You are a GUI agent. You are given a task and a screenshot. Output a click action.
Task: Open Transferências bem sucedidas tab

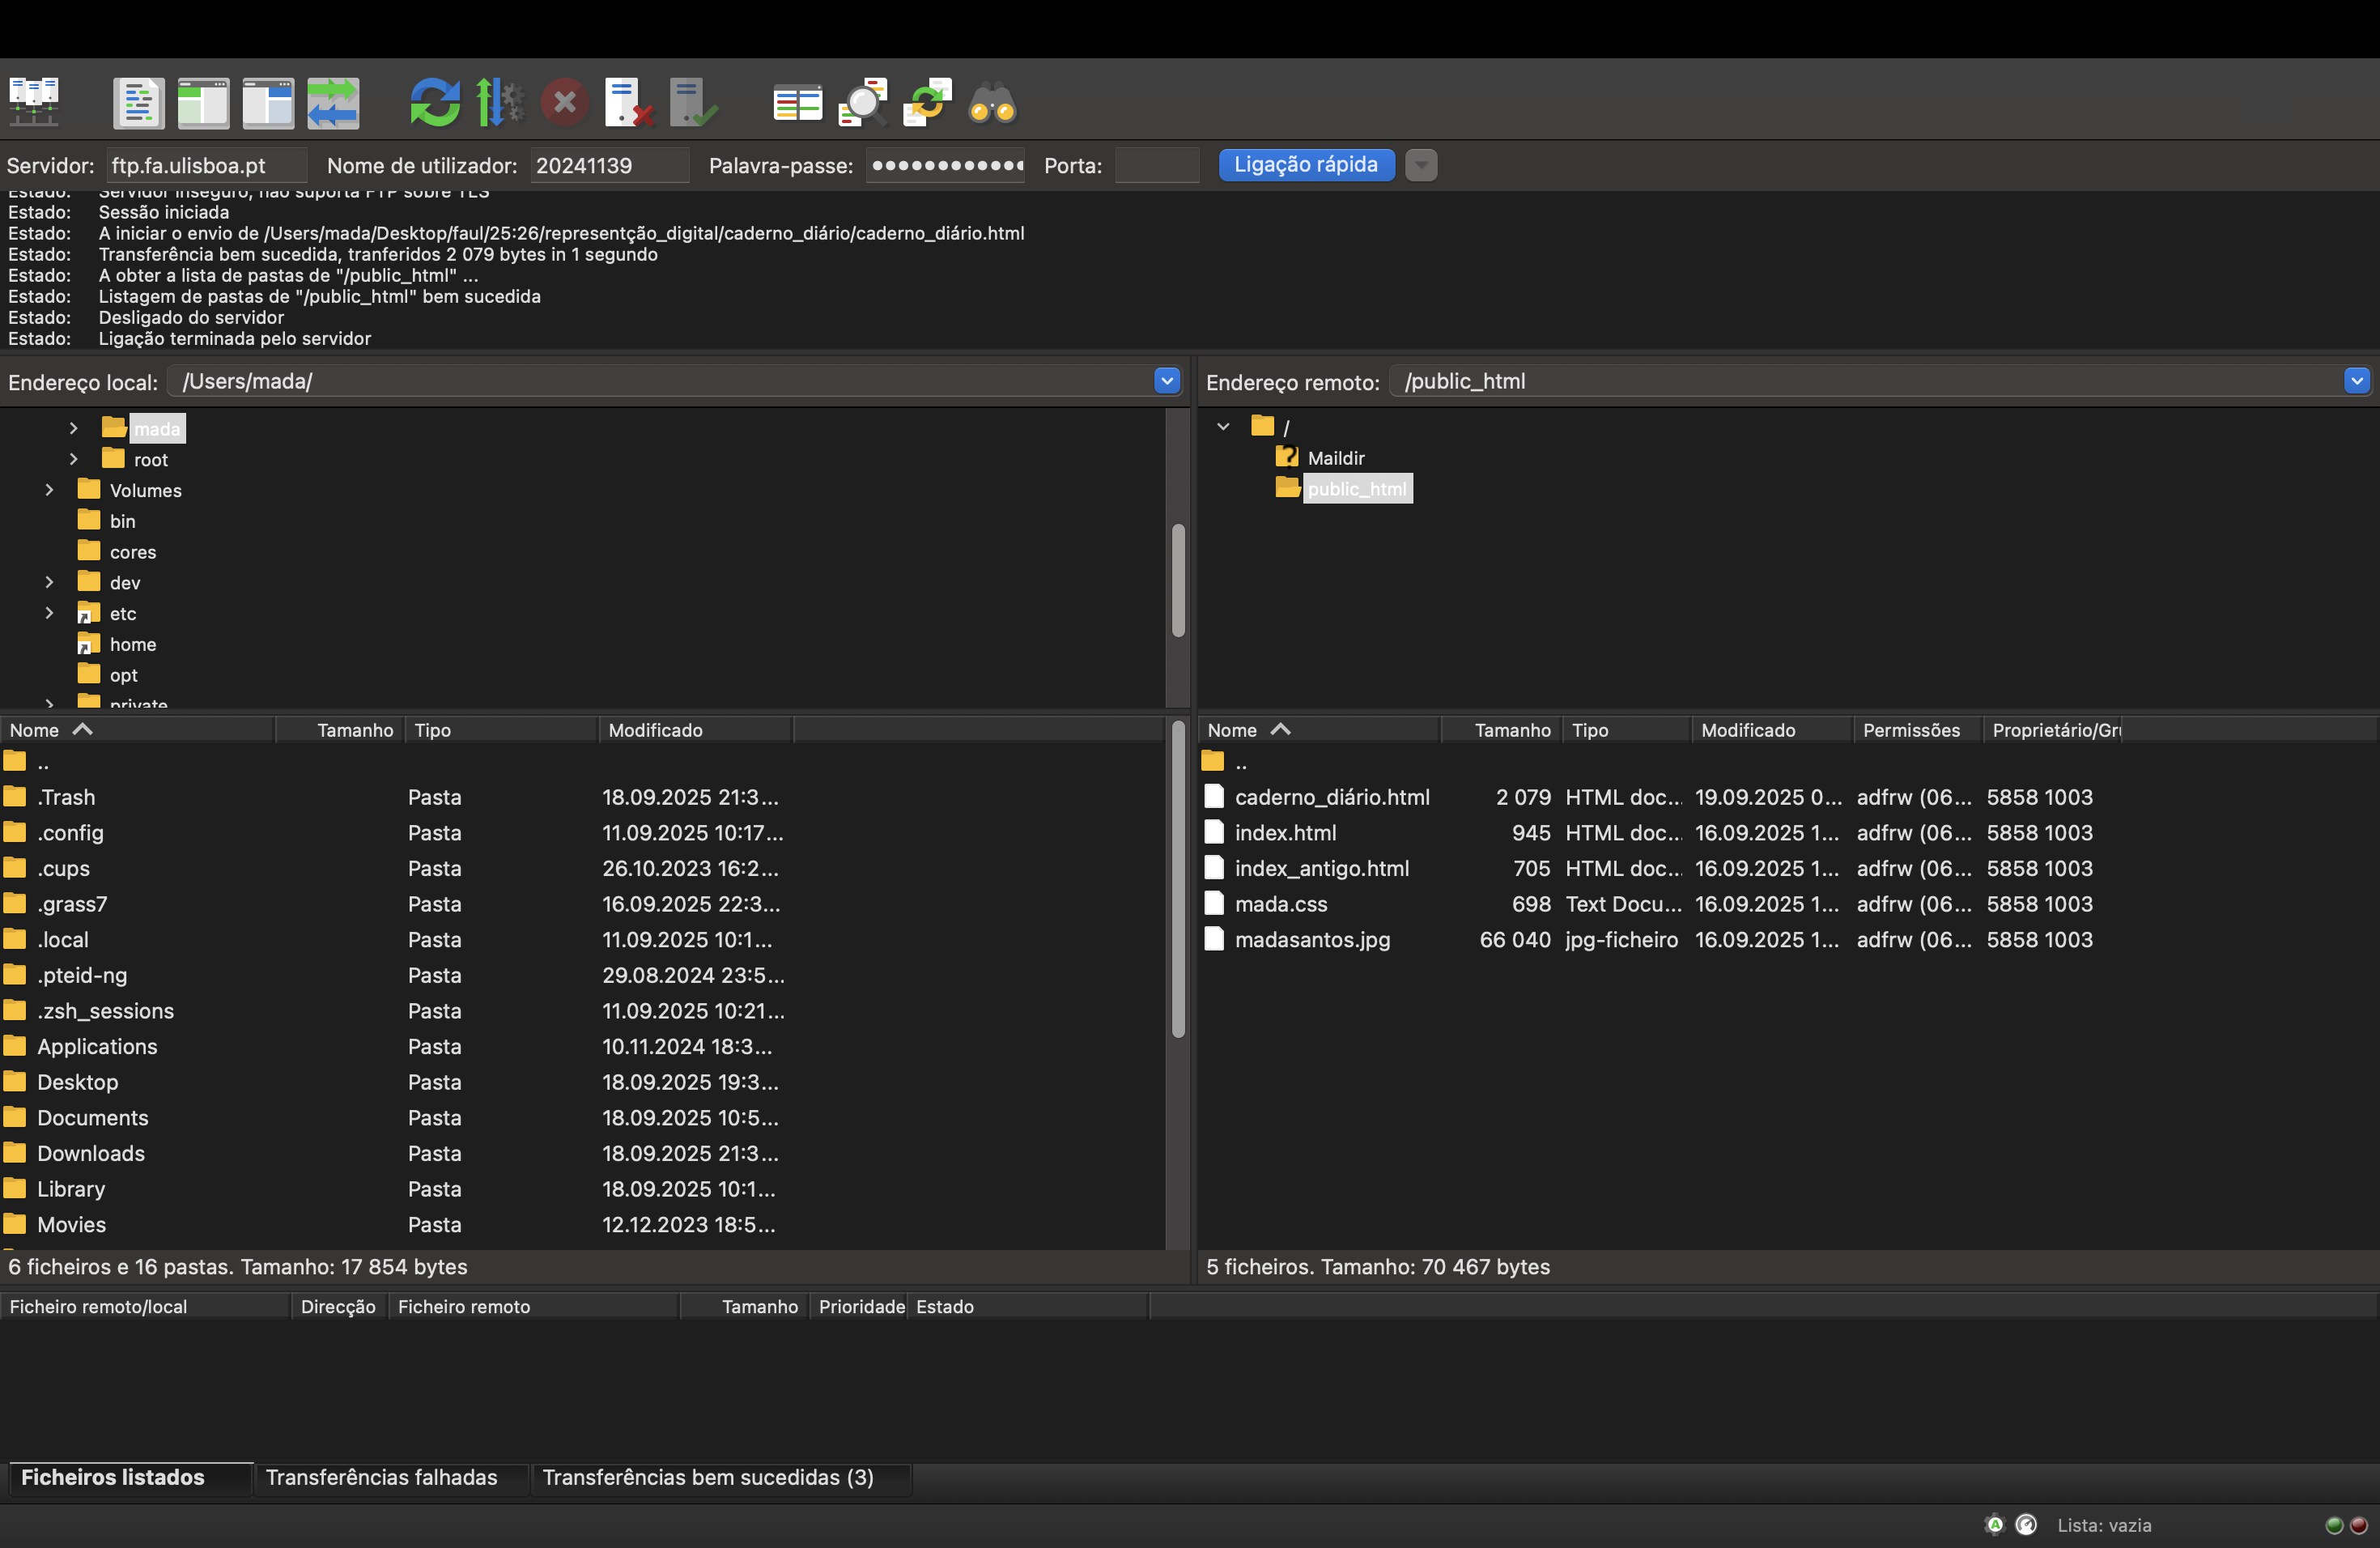[x=707, y=1477]
